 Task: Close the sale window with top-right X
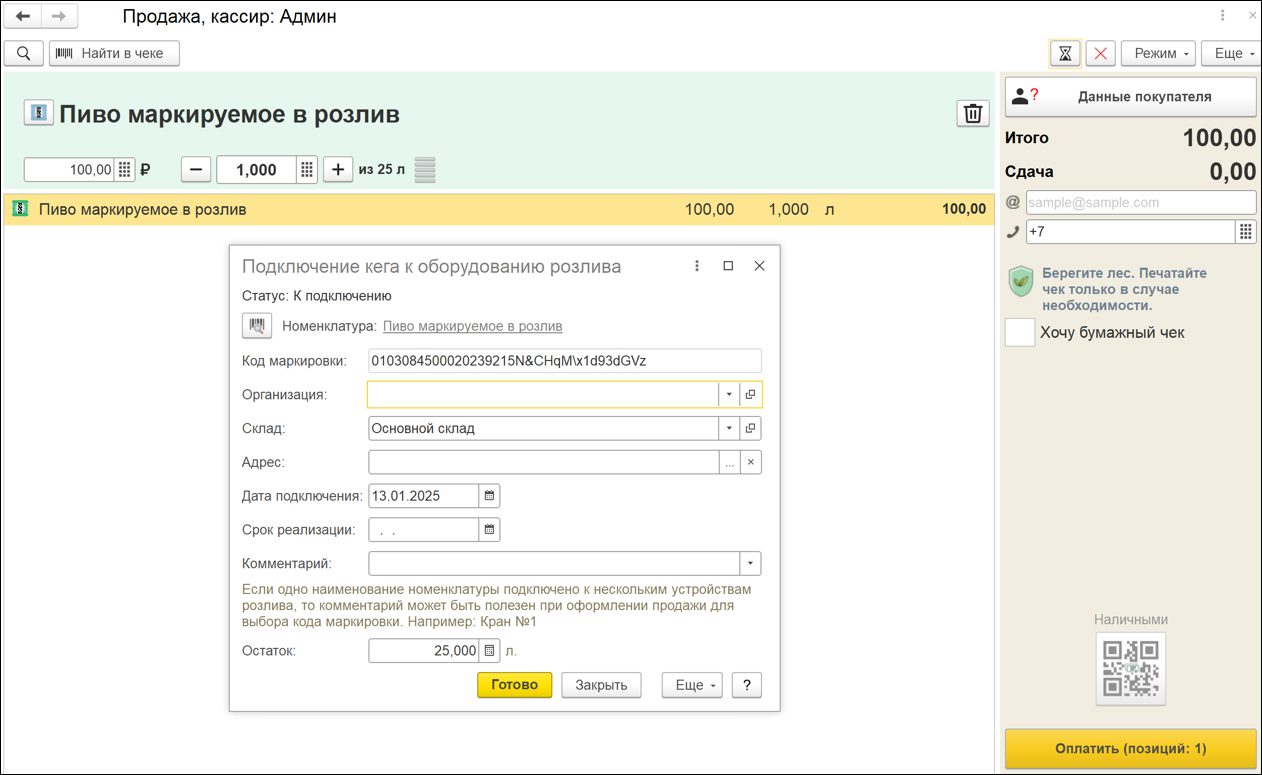pyautogui.click(x=1251, y=16)
